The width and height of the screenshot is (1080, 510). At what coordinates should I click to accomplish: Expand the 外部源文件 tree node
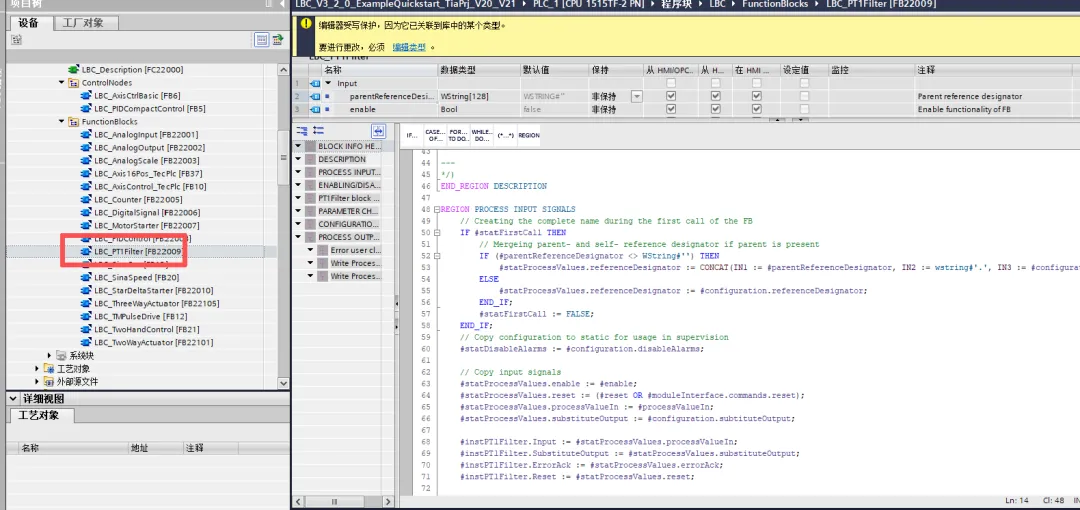37,381
